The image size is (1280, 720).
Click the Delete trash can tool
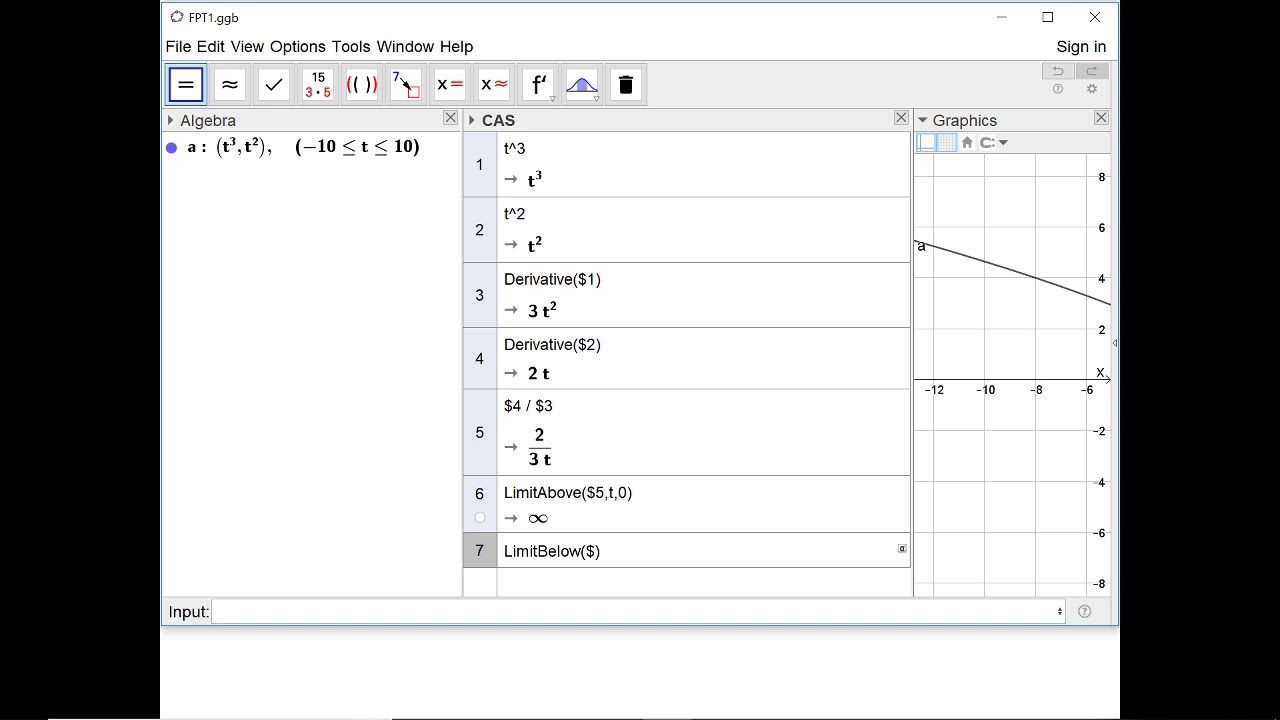point(626,85)
